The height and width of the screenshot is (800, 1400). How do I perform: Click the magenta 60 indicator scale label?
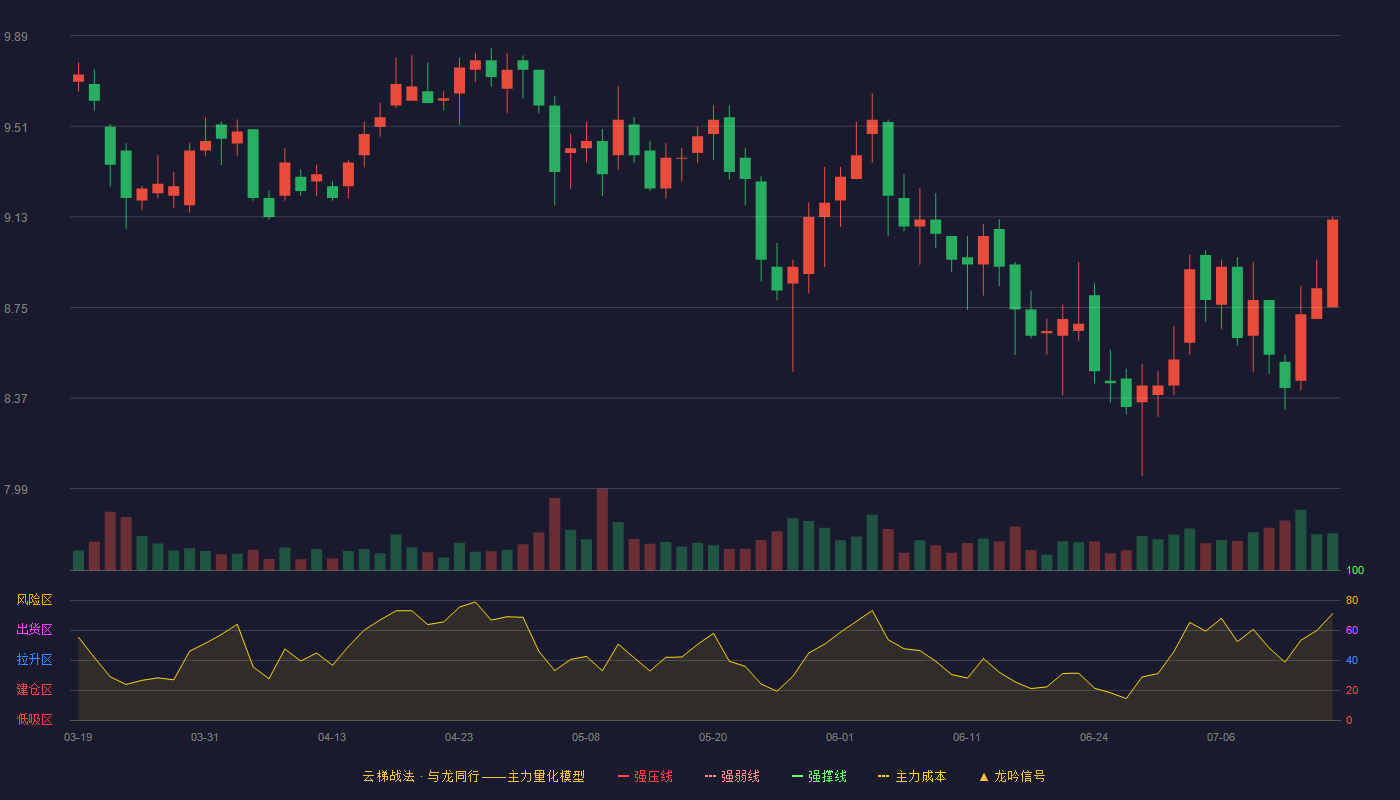[1352, 630]
